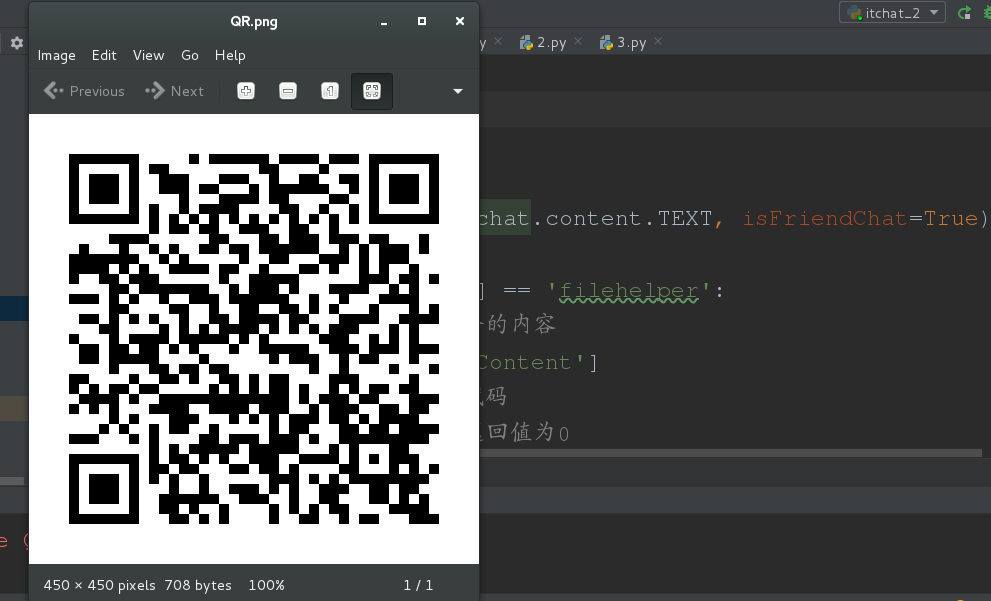991x601 pixels.
Task: Click the settings gear on the left edge
Action: (x=16, y=44)
